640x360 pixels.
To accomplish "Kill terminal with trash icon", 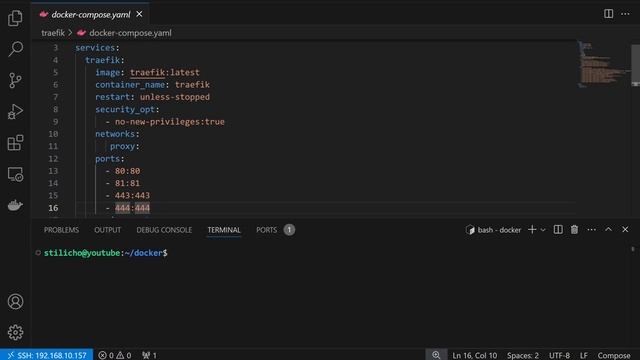I will click(x=574, y=230).
